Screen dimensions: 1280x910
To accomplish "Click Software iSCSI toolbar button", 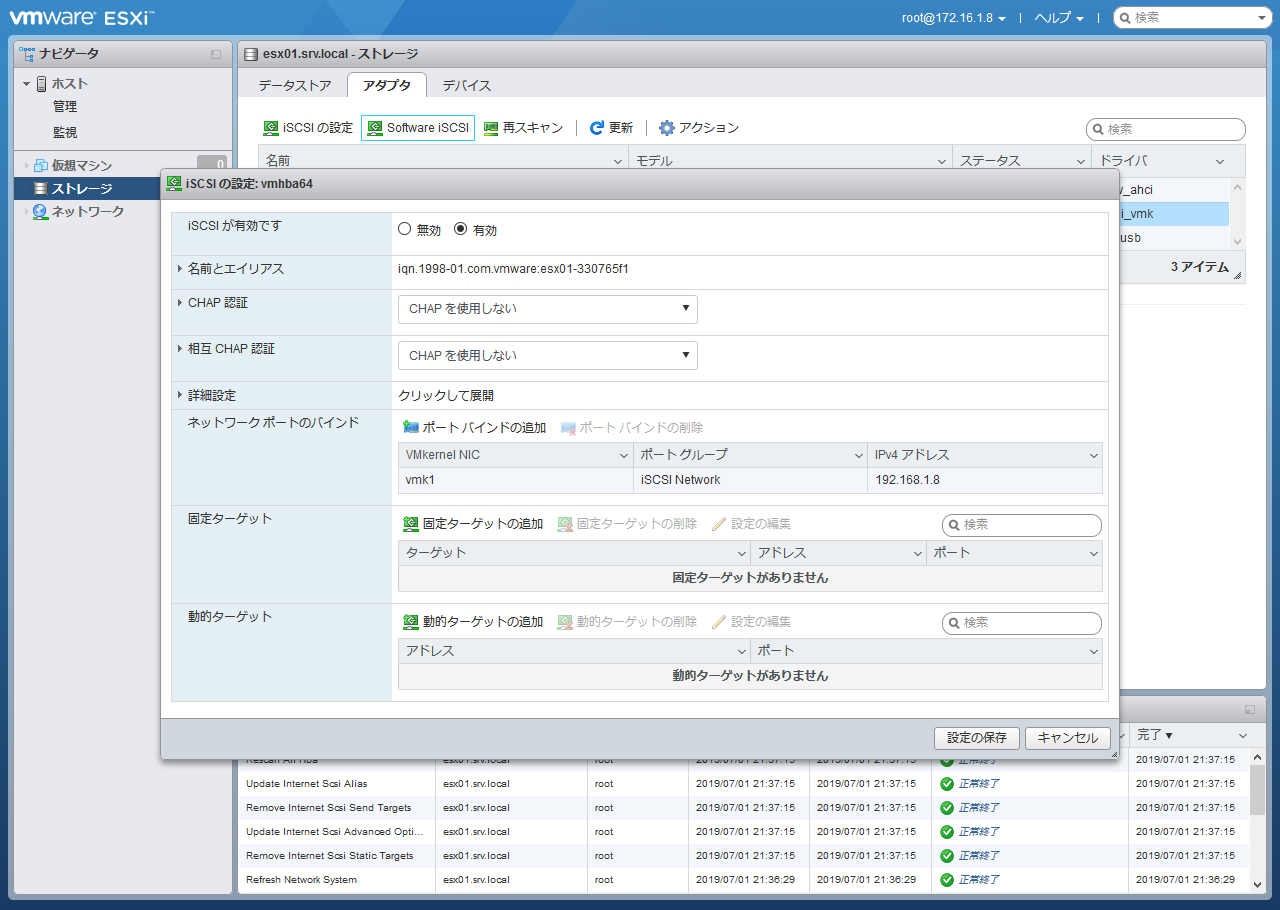I will point(418,128).
